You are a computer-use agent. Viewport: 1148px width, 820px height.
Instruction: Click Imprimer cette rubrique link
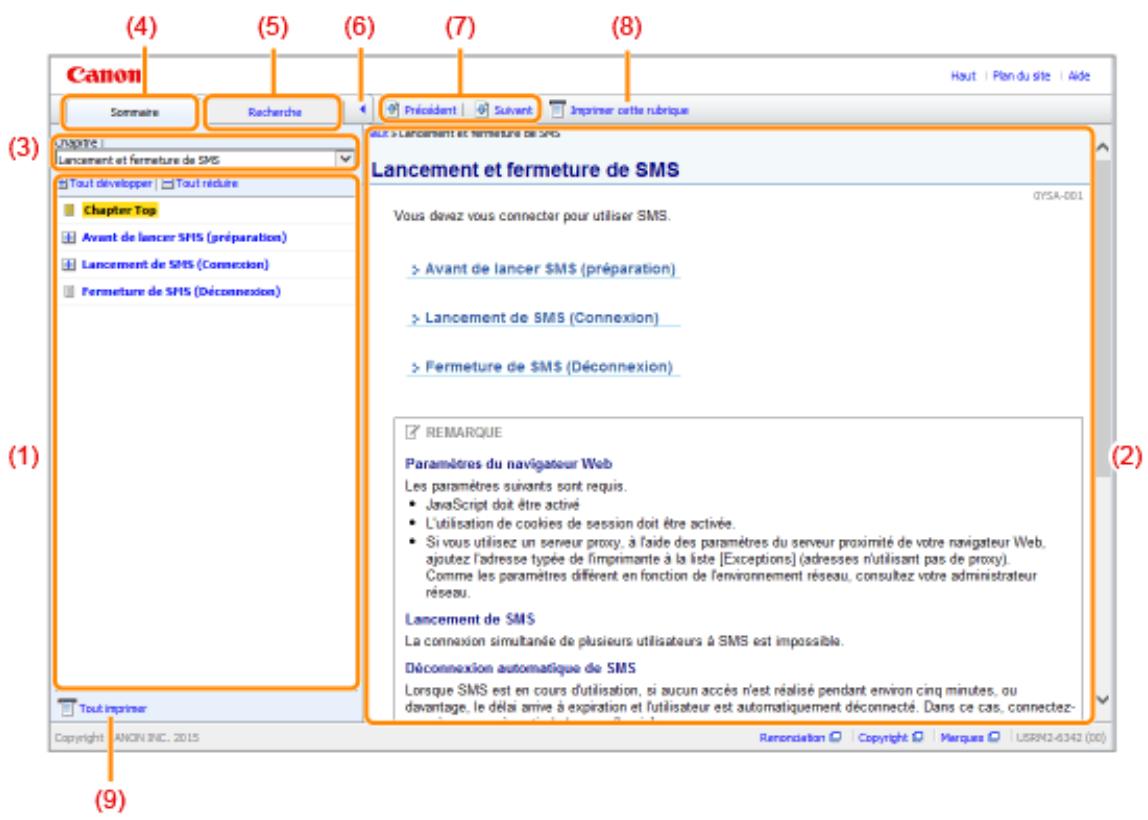(x=629, y=111)
